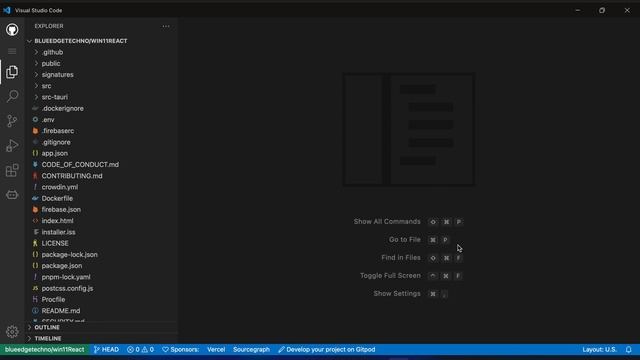This screenshot has width=640, height=360.
Task: Expand the src-tauri folder
Action: click(101, 97)
